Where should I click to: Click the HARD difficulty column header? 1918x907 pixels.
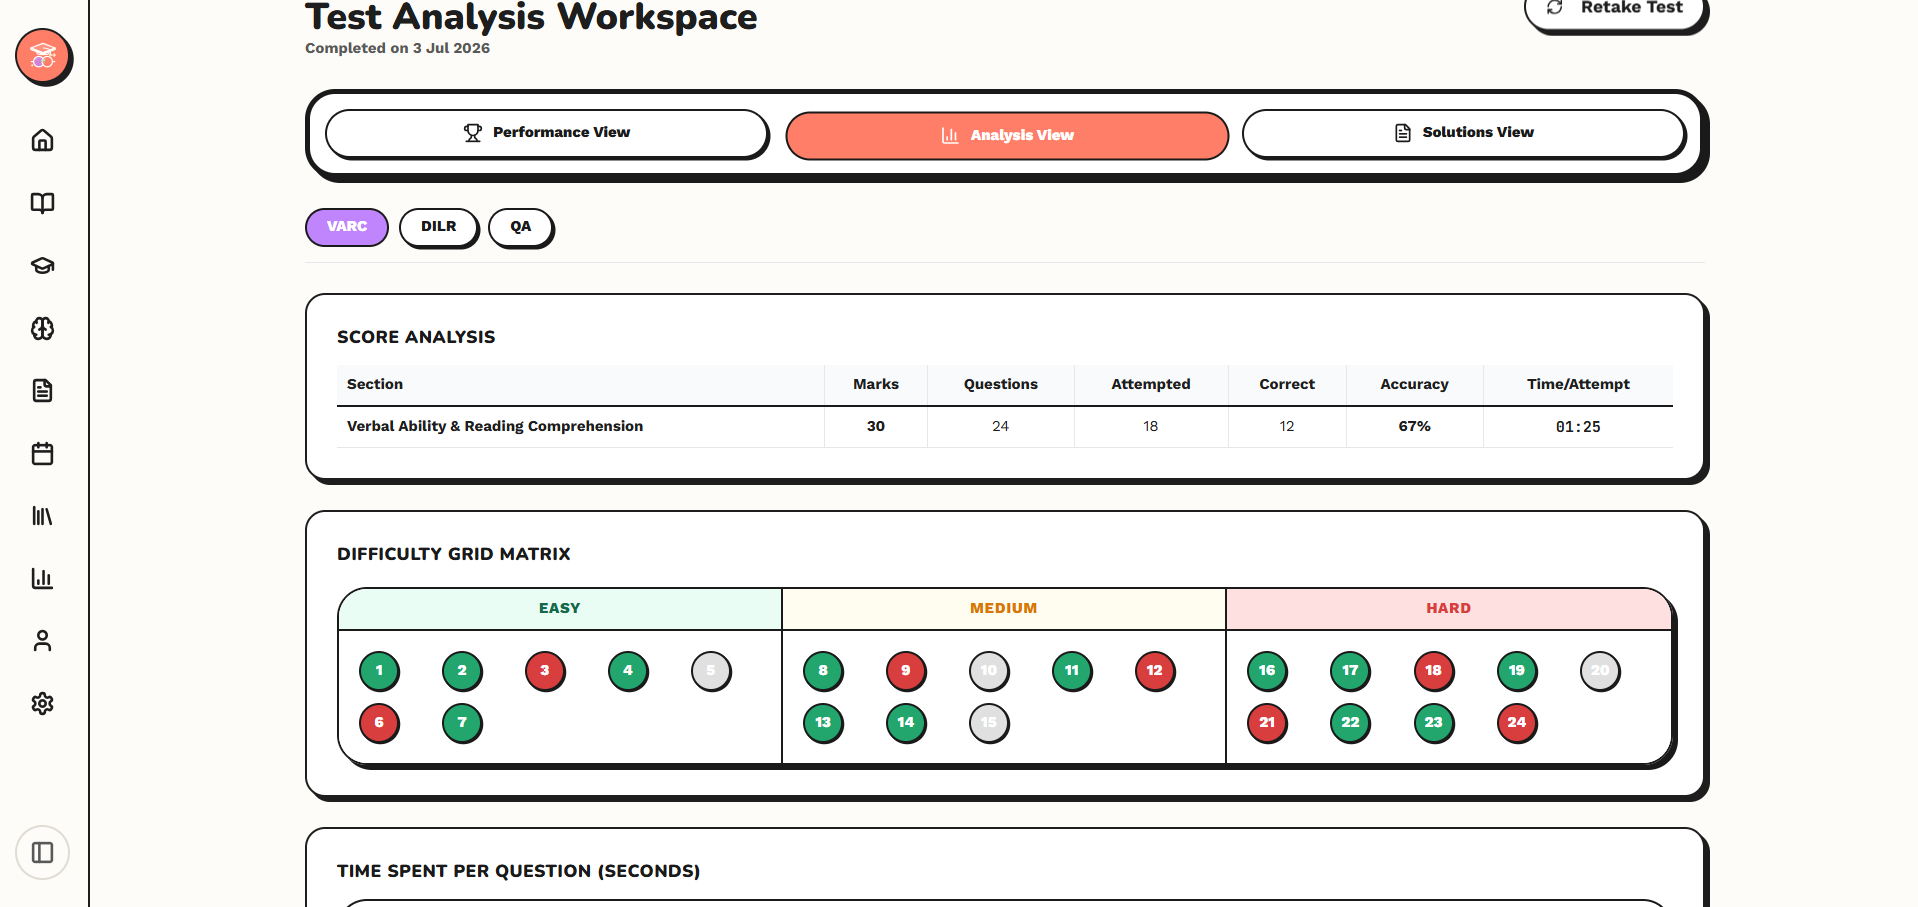(1449, 609)
